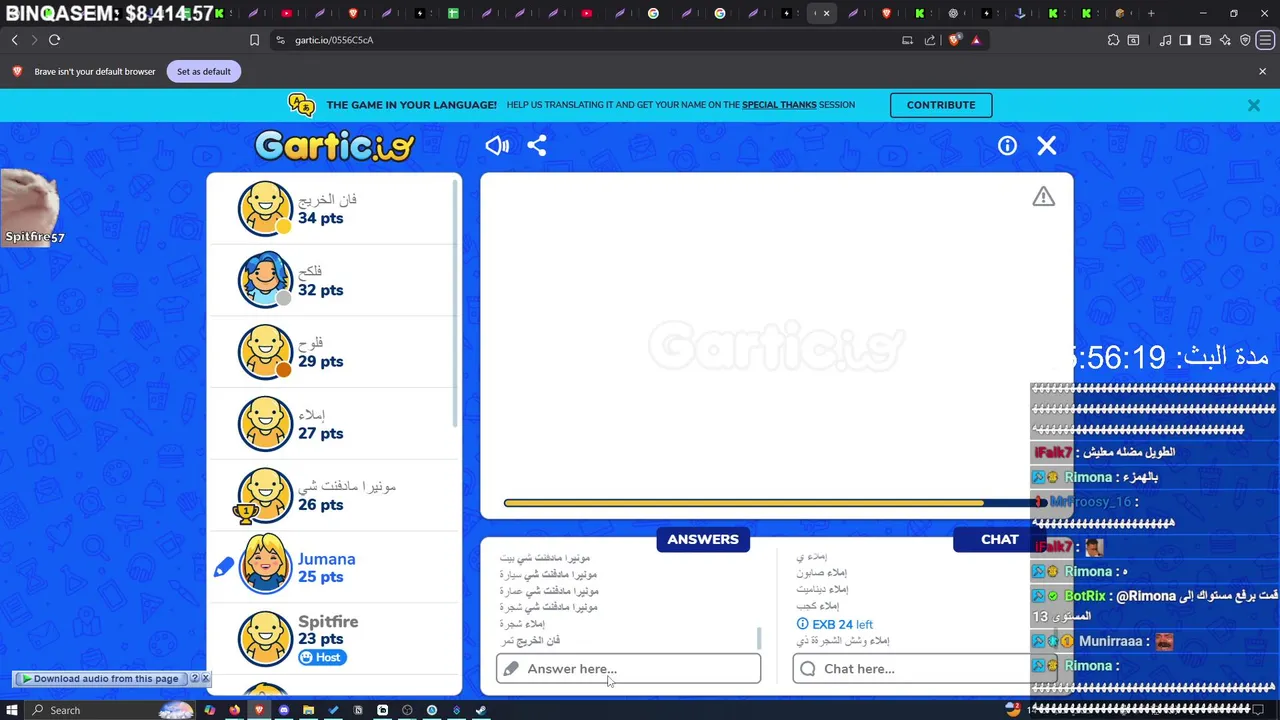The image size is (1280, 720).
Task: Select the top player with 34 pts
Action: coord(335,208)
